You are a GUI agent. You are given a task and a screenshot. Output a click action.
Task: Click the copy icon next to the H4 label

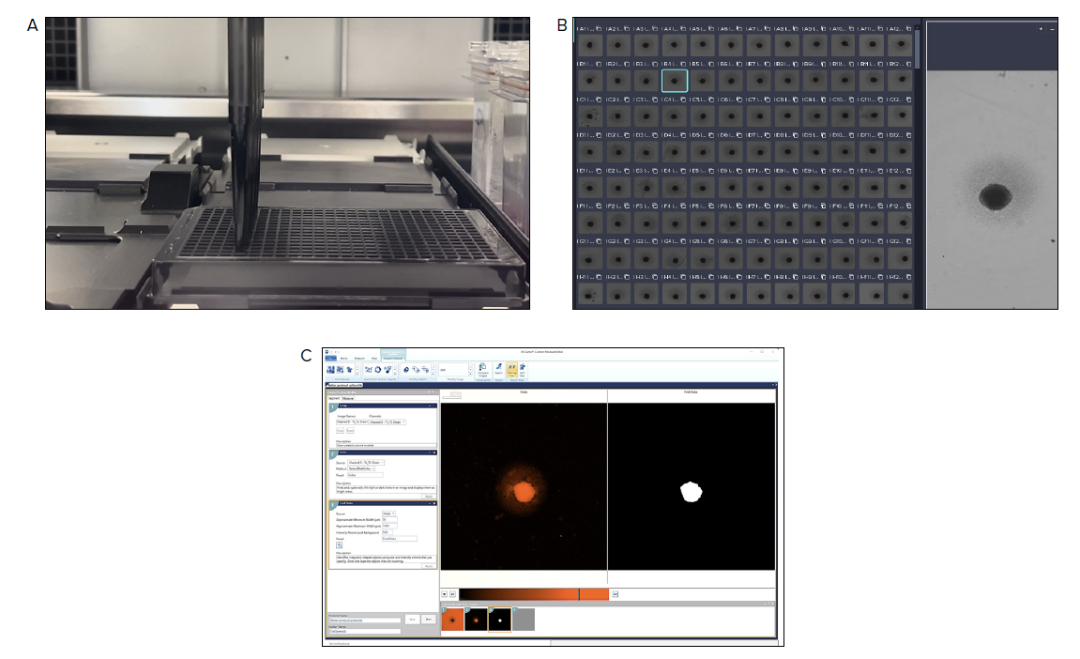(x=683, y=277)
